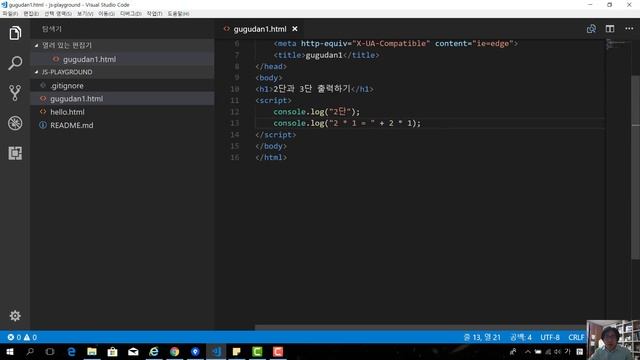Open the Source Control view
The height and width of the screenshot is (360, 640).
15,93
